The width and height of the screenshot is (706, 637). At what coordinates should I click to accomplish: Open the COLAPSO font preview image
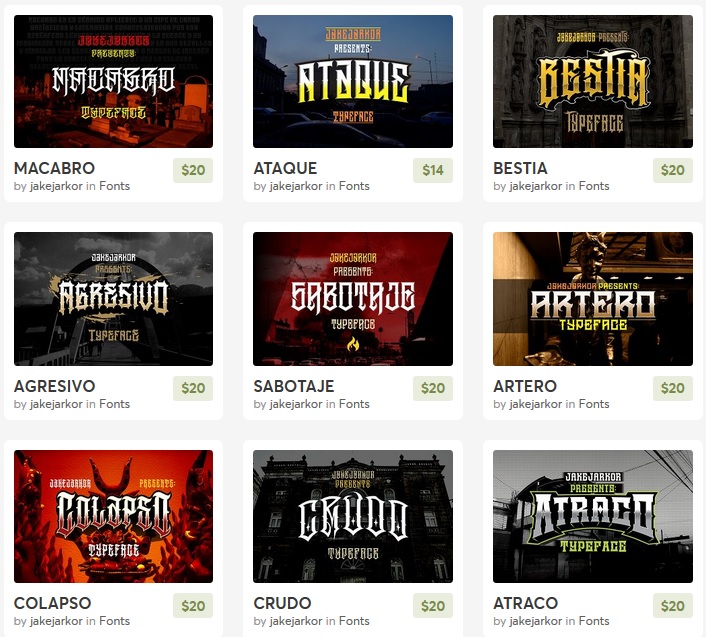pos(113,516)
